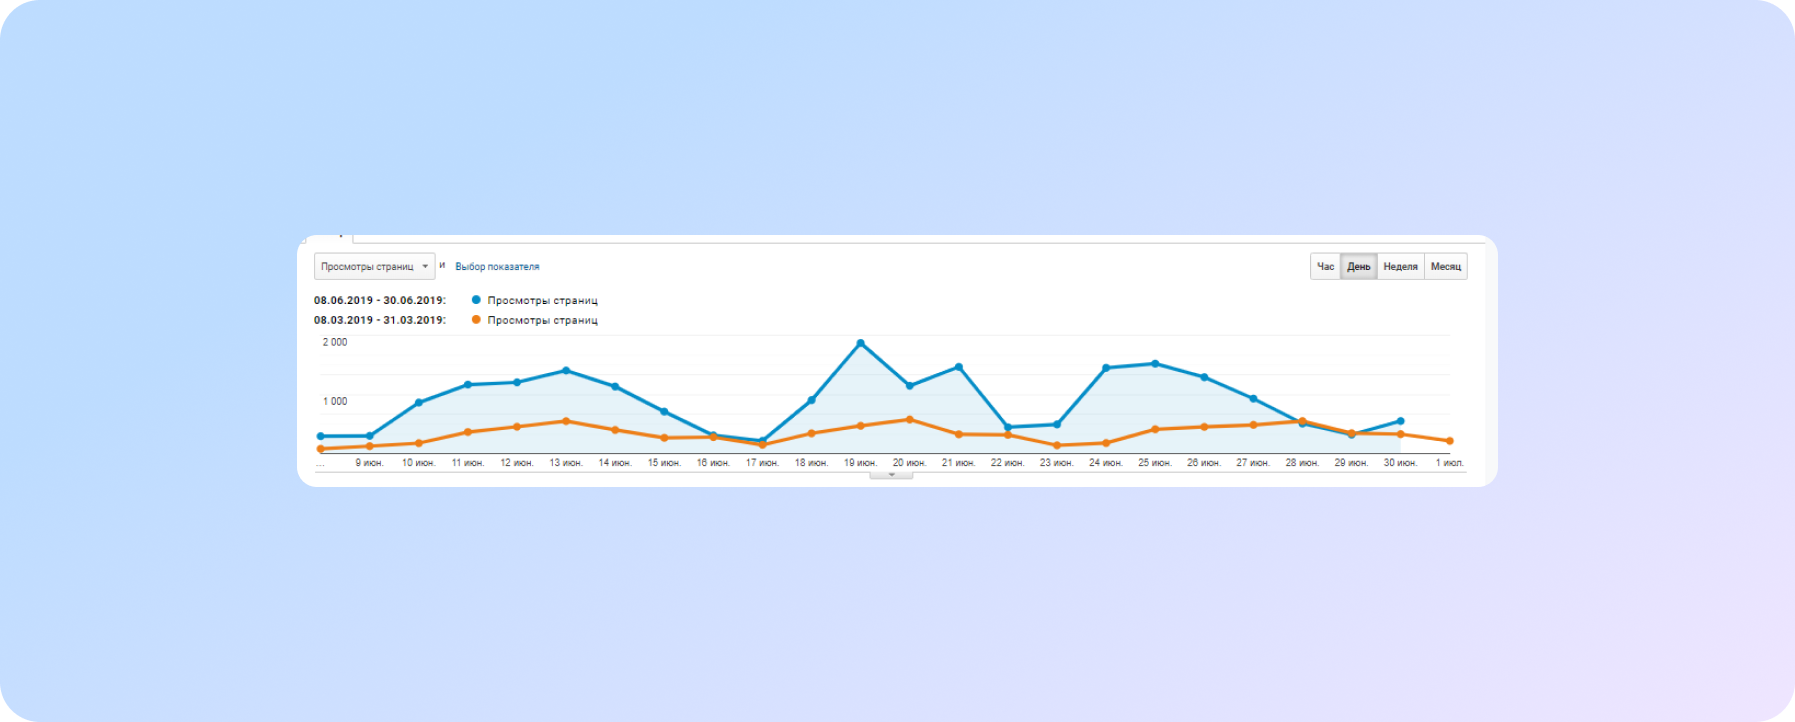Expand the small arrow handle below the chart
This screenshot has height=722, width=1795.
point(891,475)
